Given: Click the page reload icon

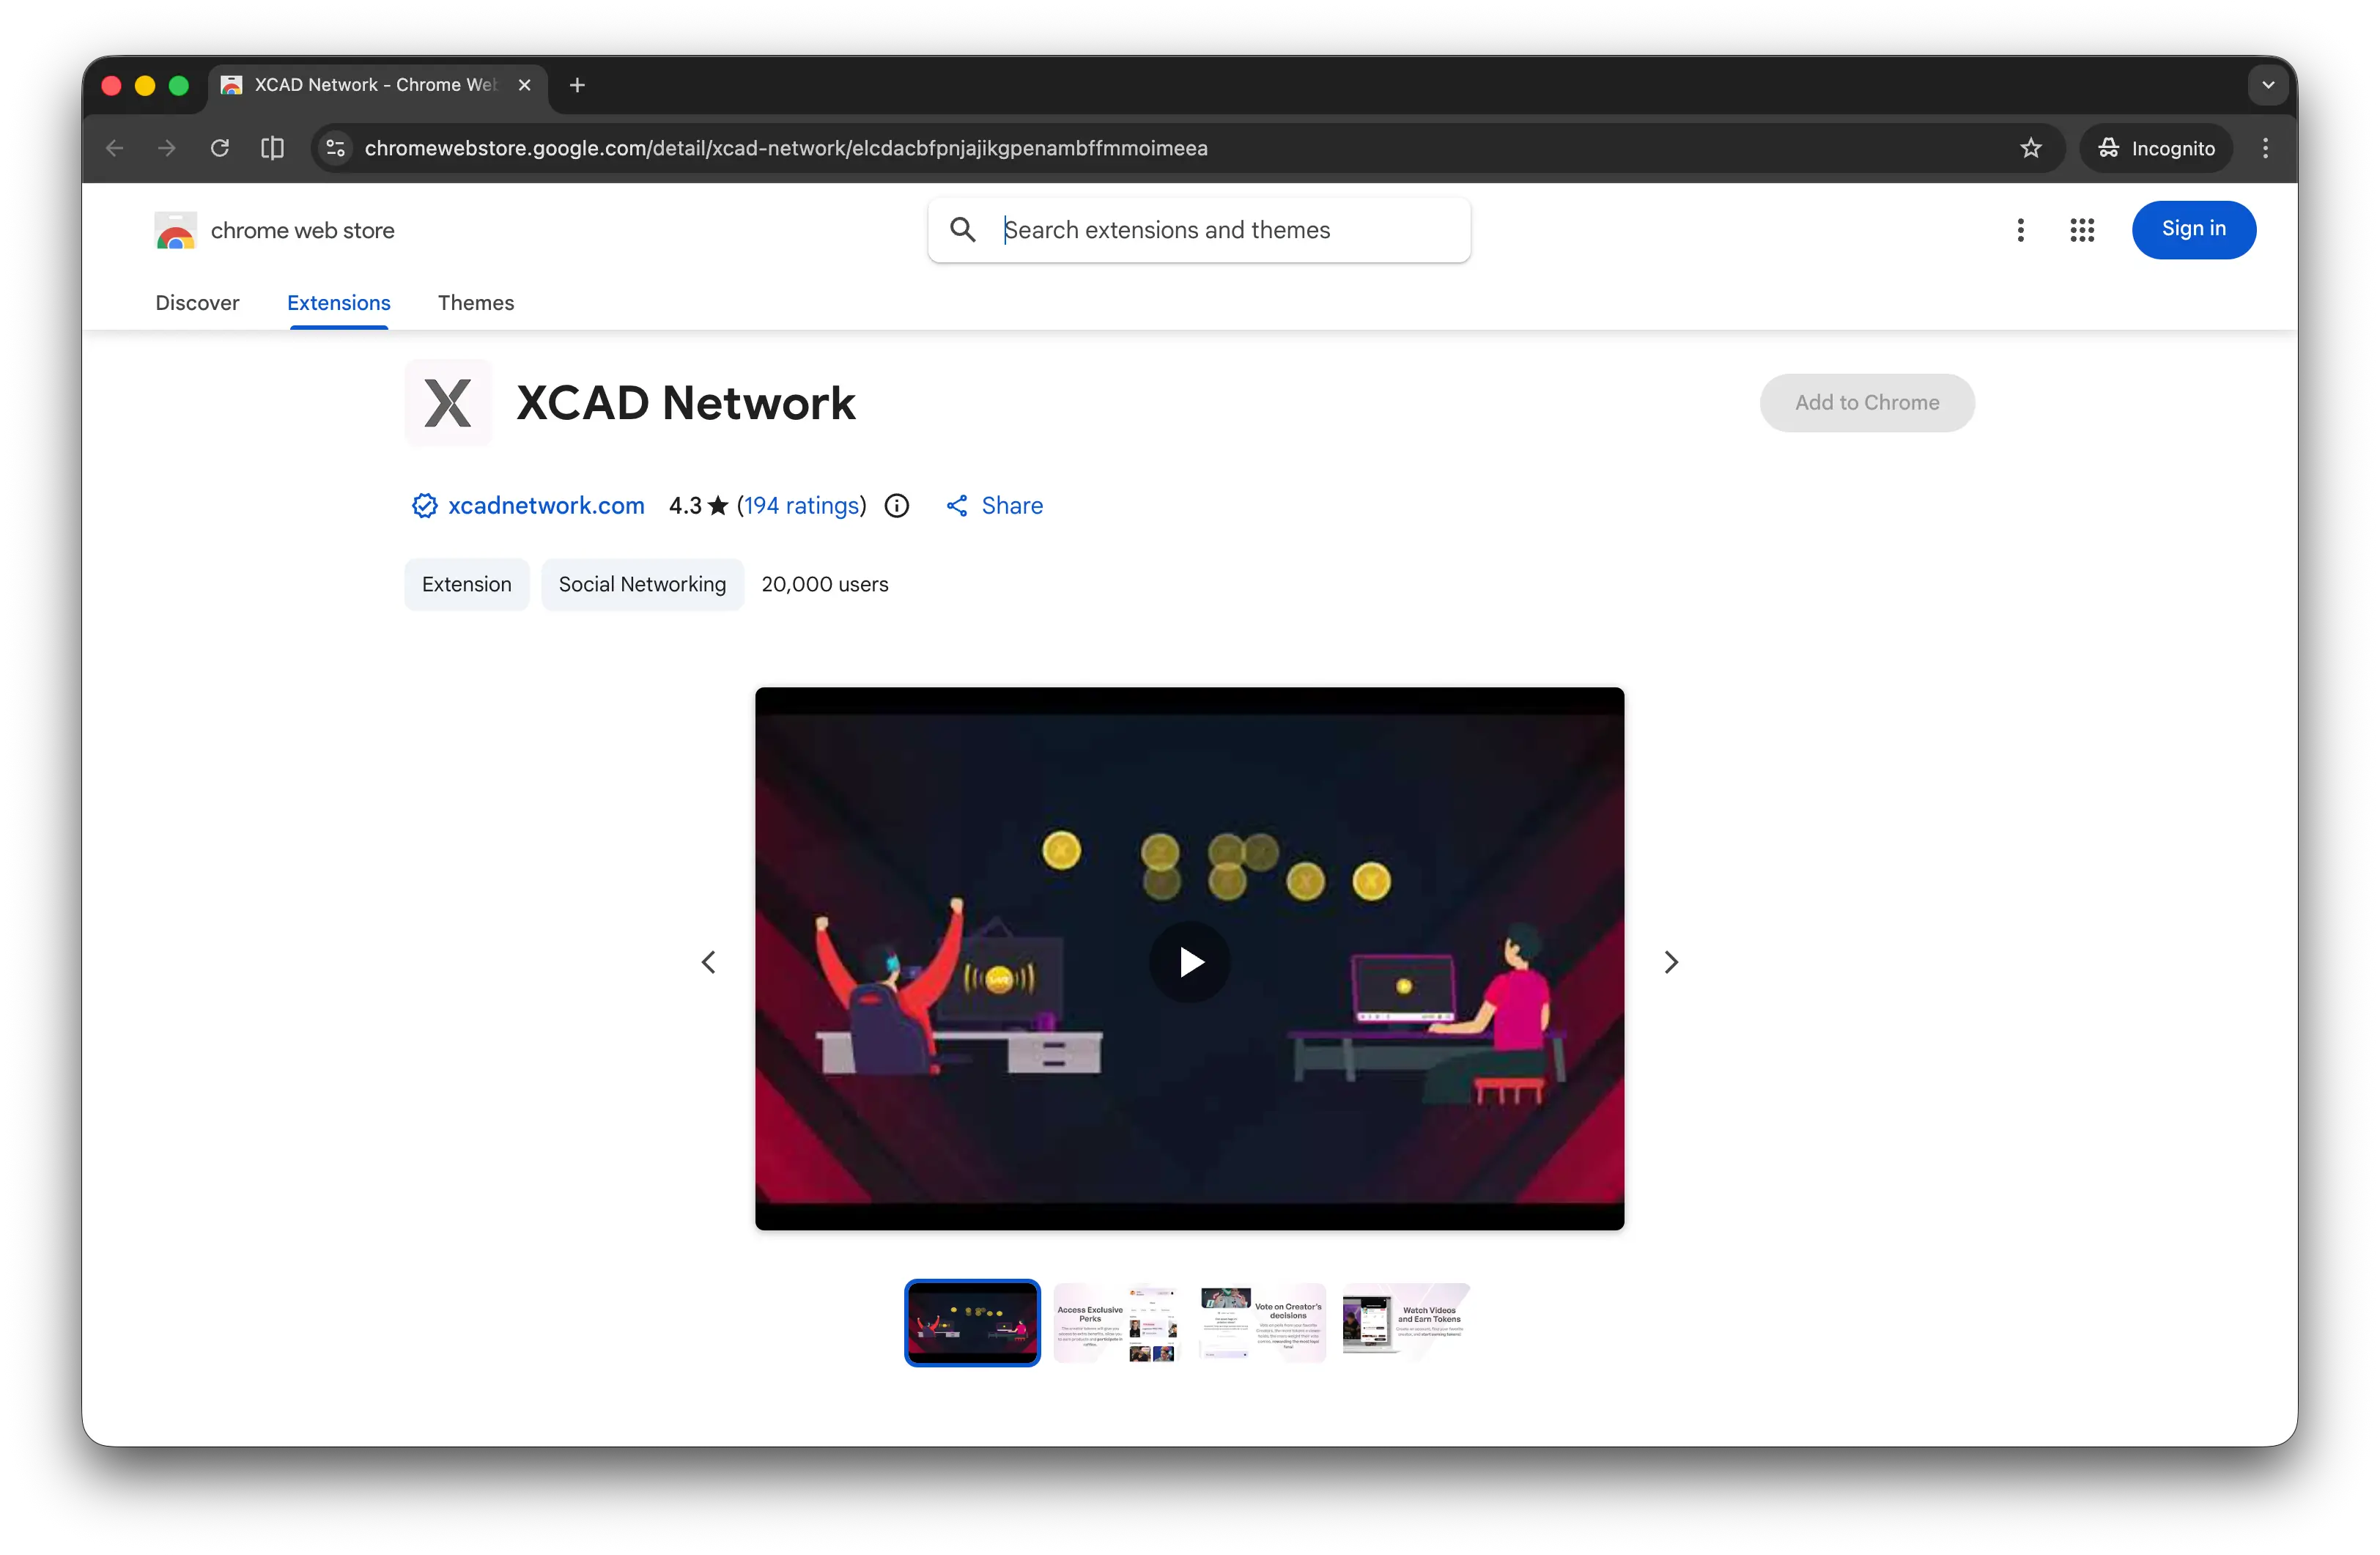Looking at the screenshot, I should tap(220, 148).
